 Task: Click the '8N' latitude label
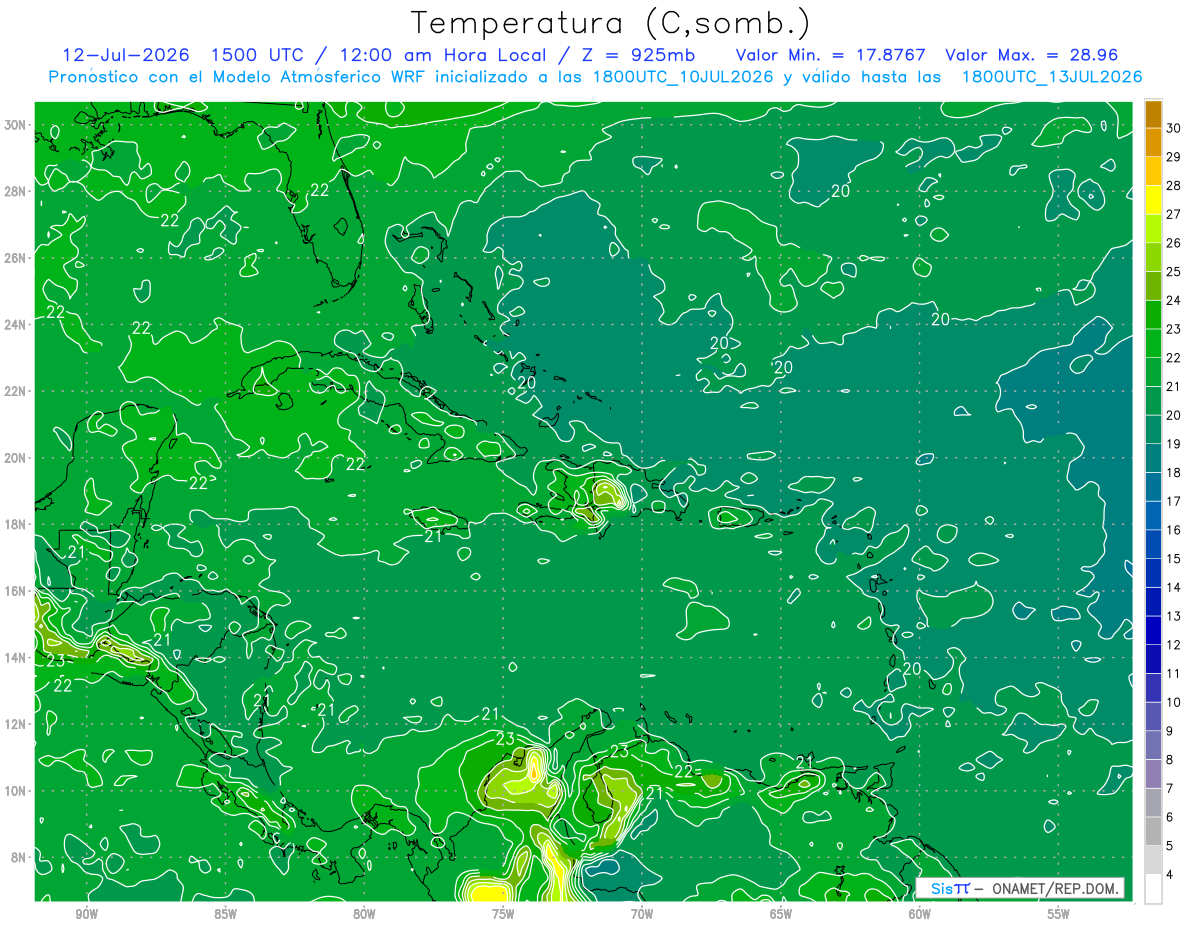20,857
